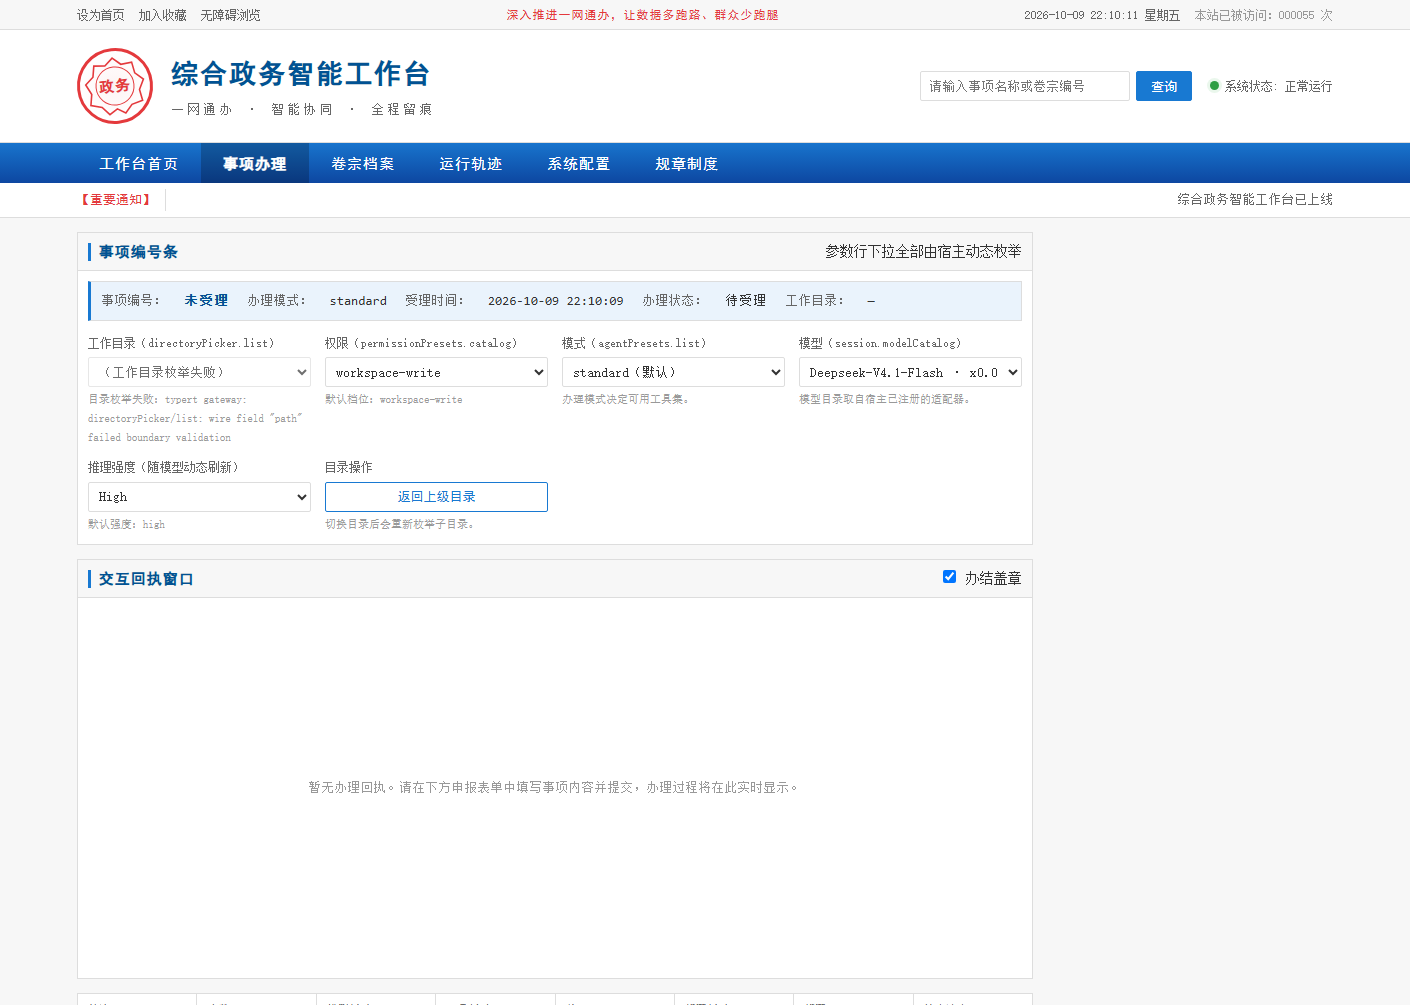Click the 返回上级目录 button
1410x1005 pixels.
(436, 497)
